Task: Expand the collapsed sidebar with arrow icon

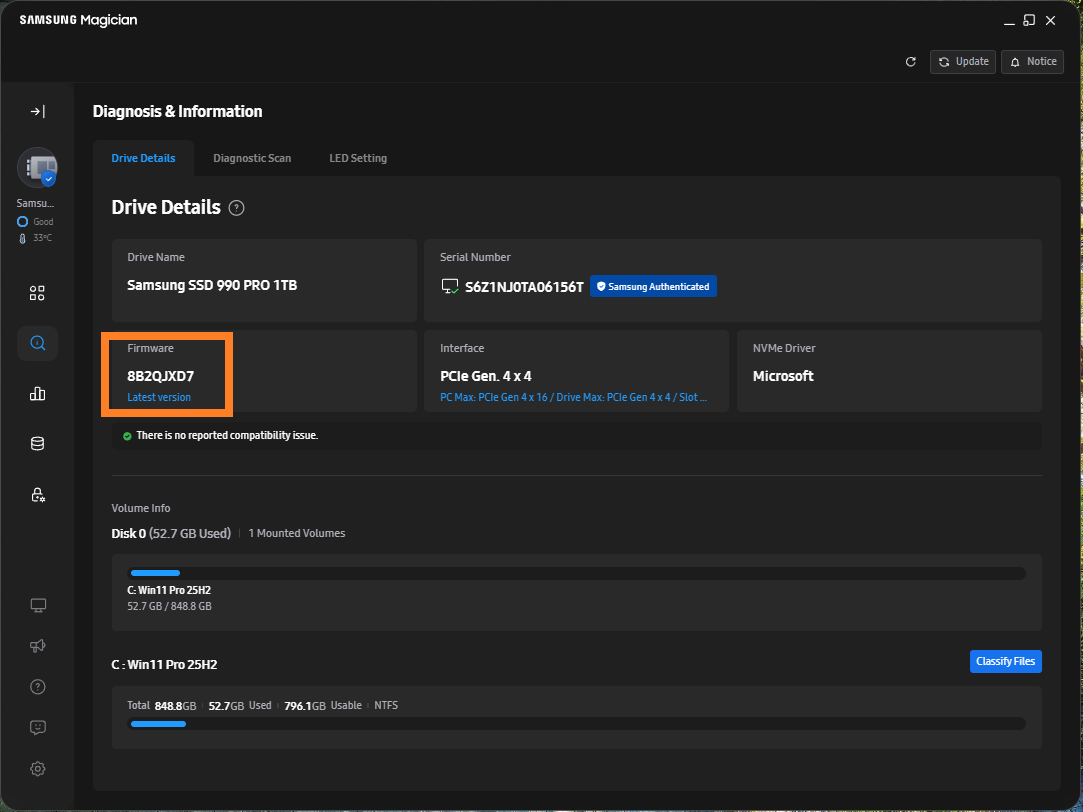Action: pos(37,111)
